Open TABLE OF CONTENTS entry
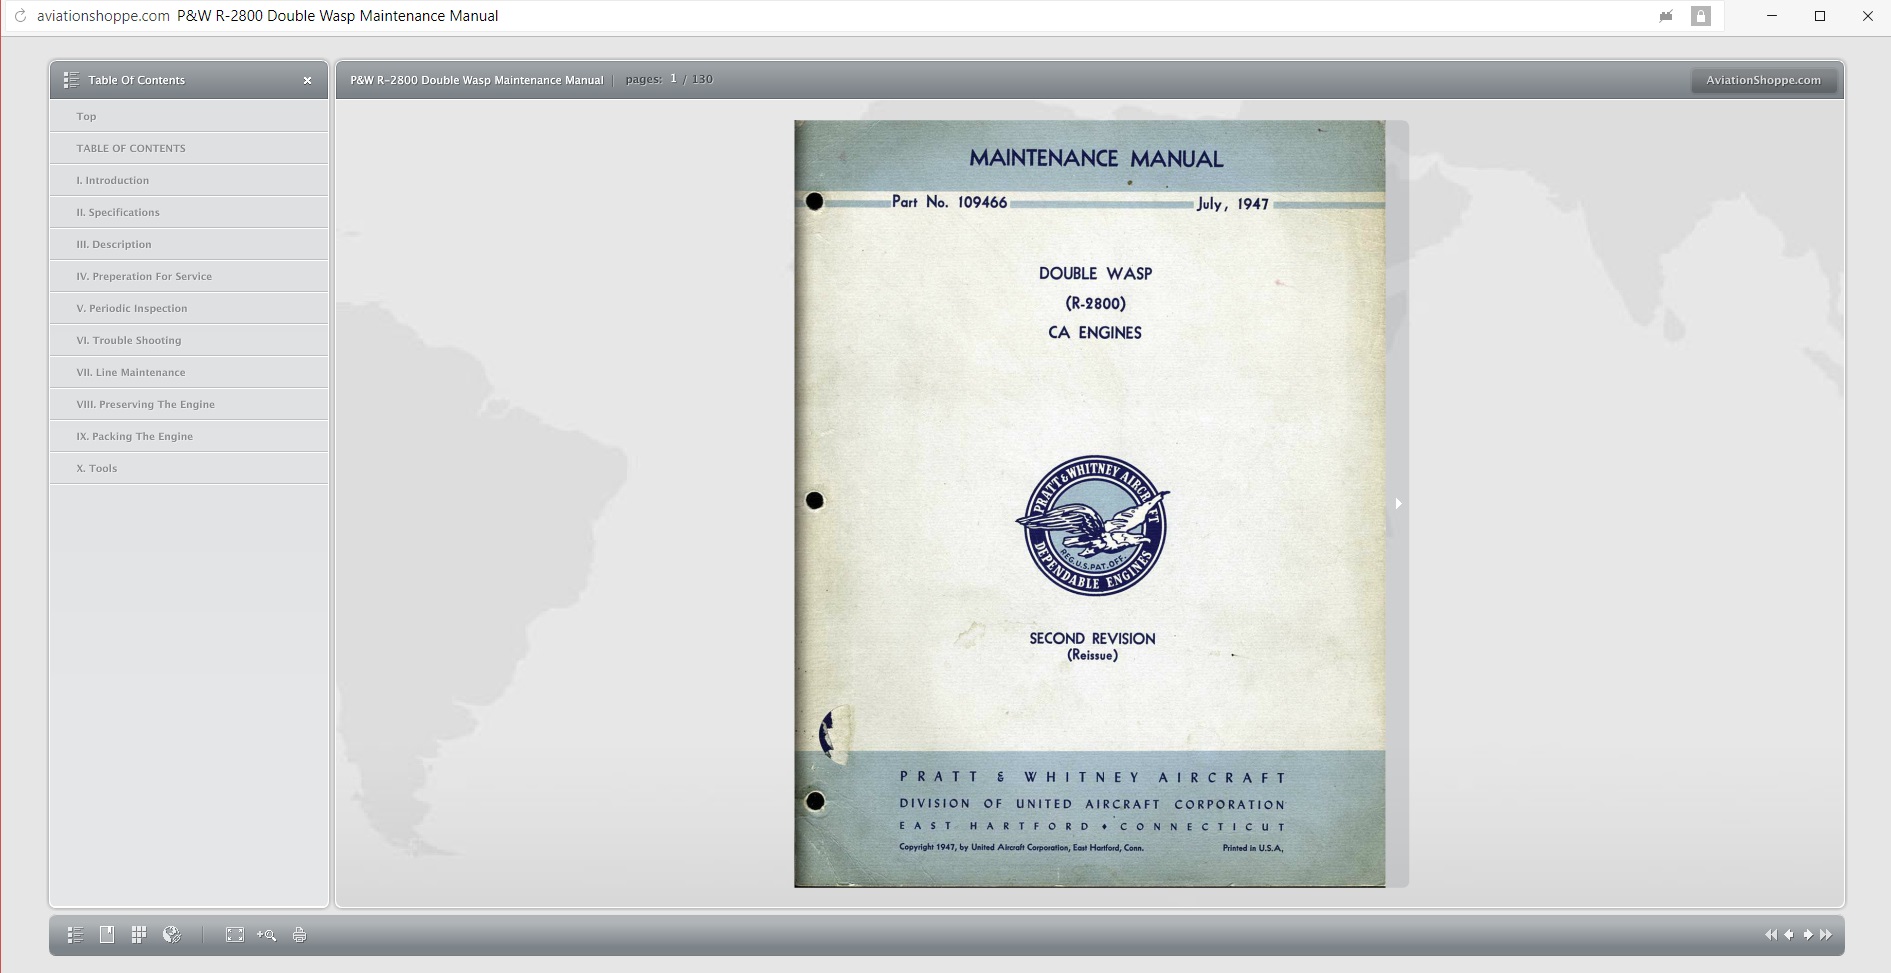This screenshot has width=1891, height=973. point(189,148)
